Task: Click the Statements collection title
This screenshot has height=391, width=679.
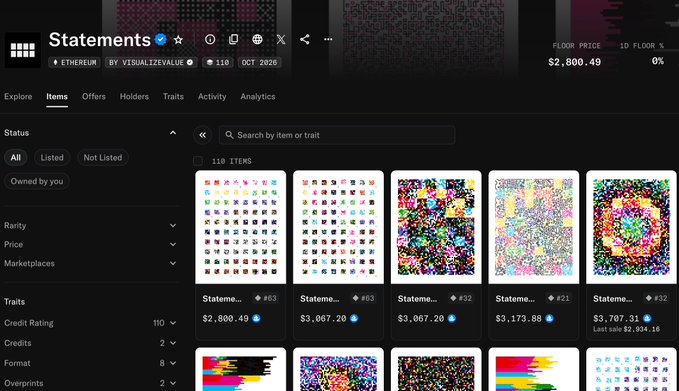Action: 100,40
